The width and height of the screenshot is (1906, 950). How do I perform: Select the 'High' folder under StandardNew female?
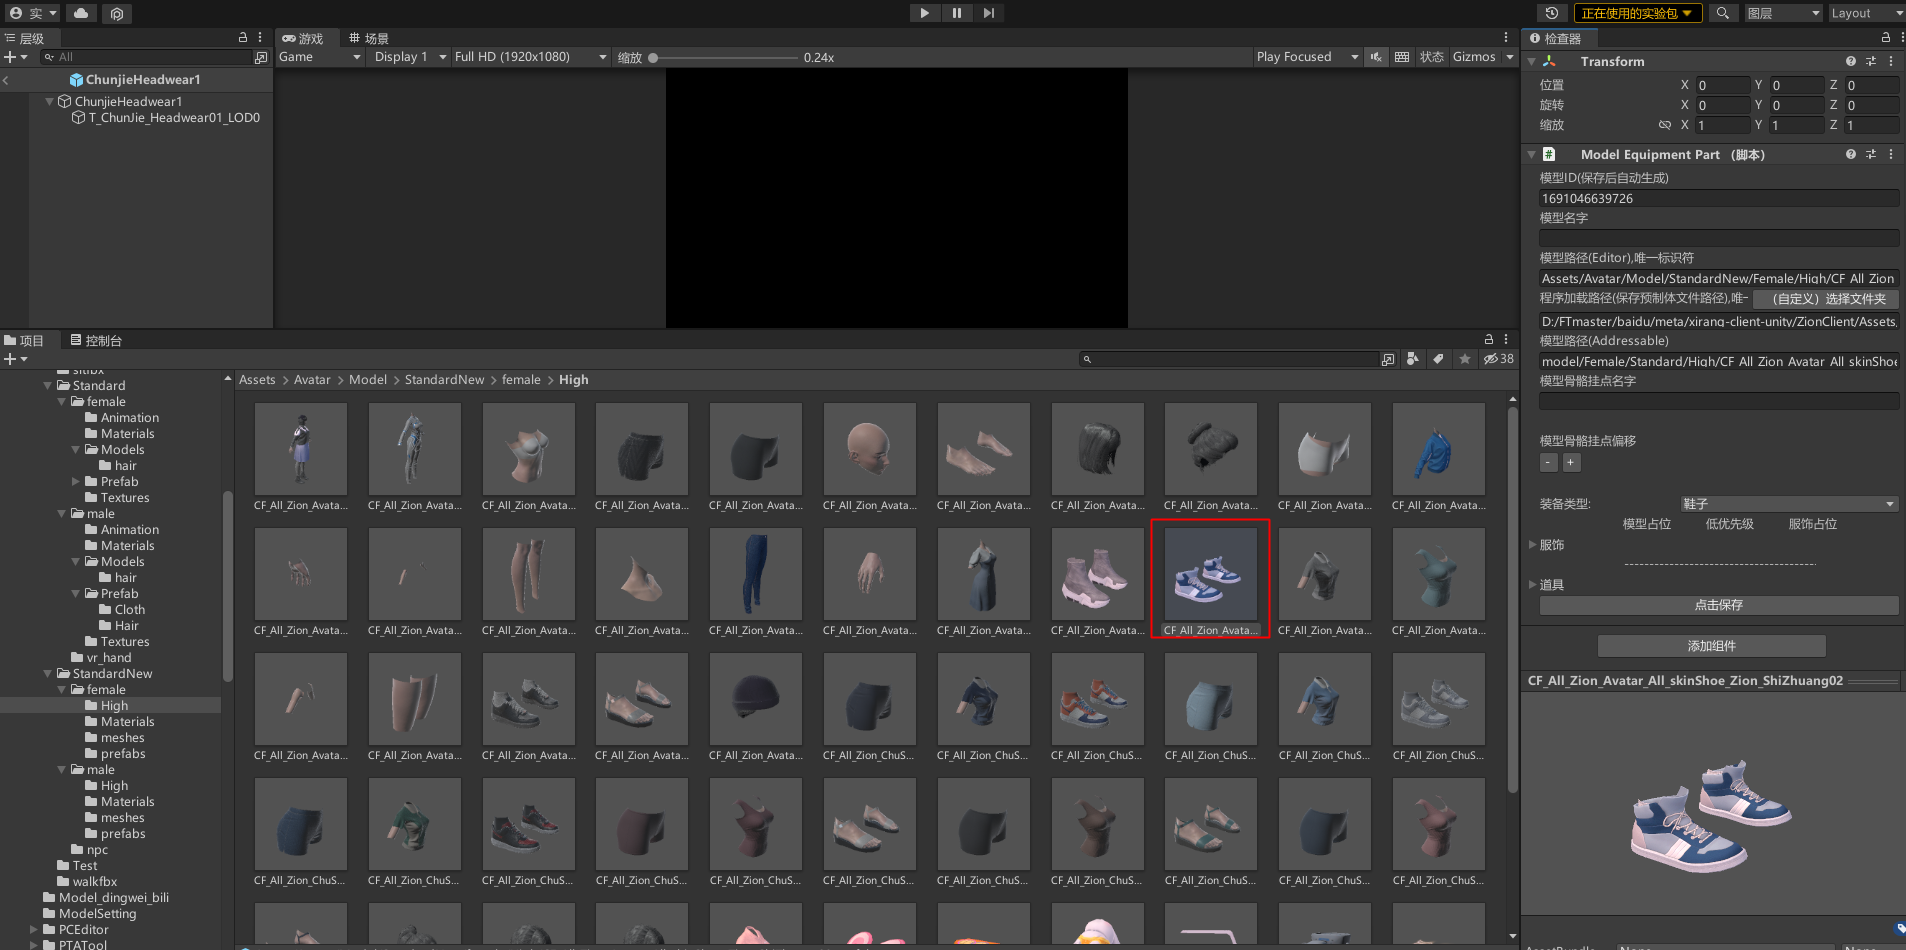[114, 706]
